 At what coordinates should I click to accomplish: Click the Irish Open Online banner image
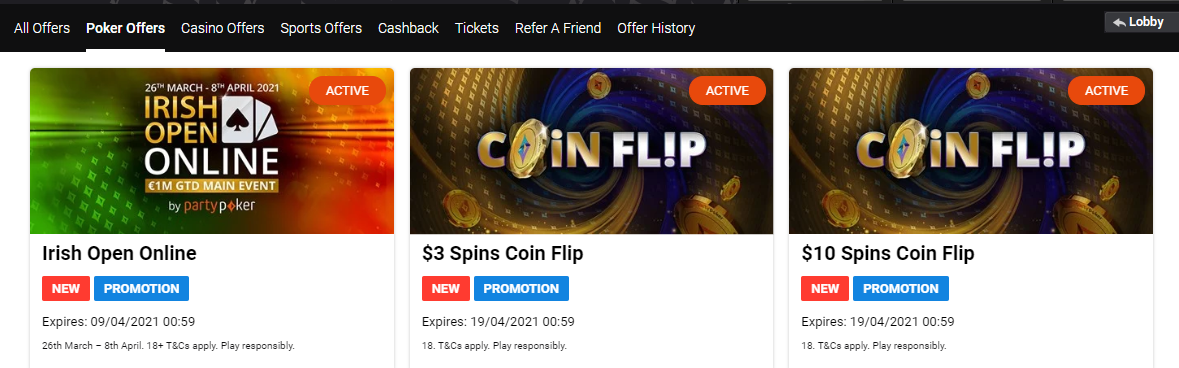click(x=212, y=151)
